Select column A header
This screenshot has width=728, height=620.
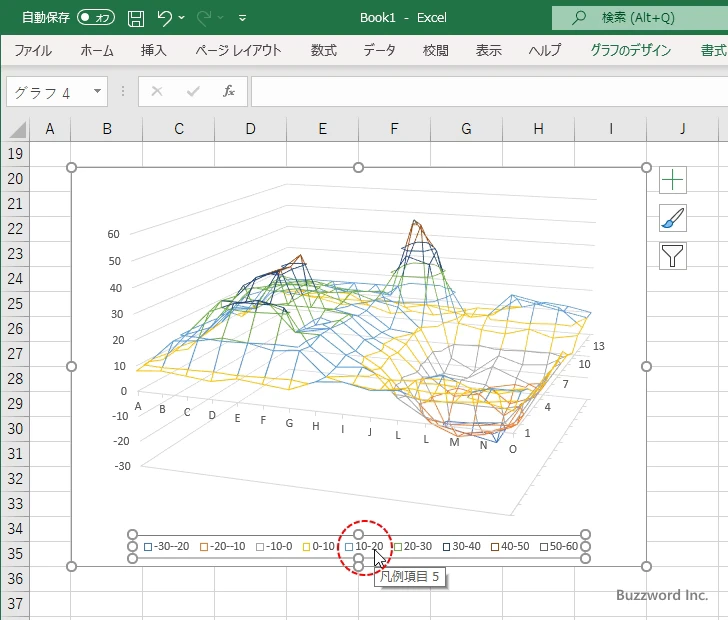[x=50, y=129]
